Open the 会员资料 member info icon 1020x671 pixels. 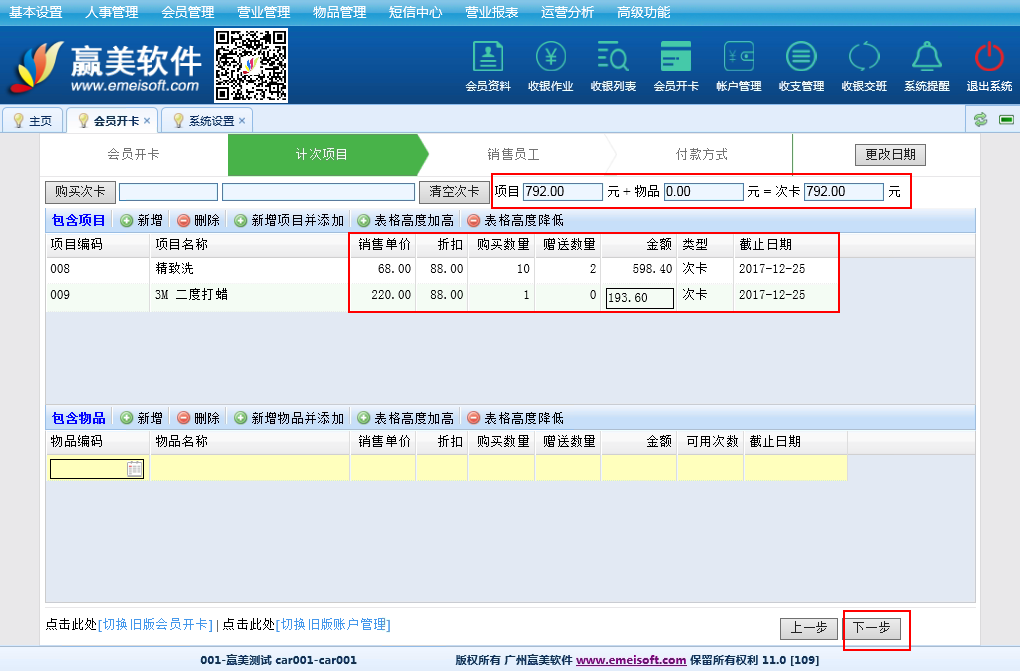(488, 66)
